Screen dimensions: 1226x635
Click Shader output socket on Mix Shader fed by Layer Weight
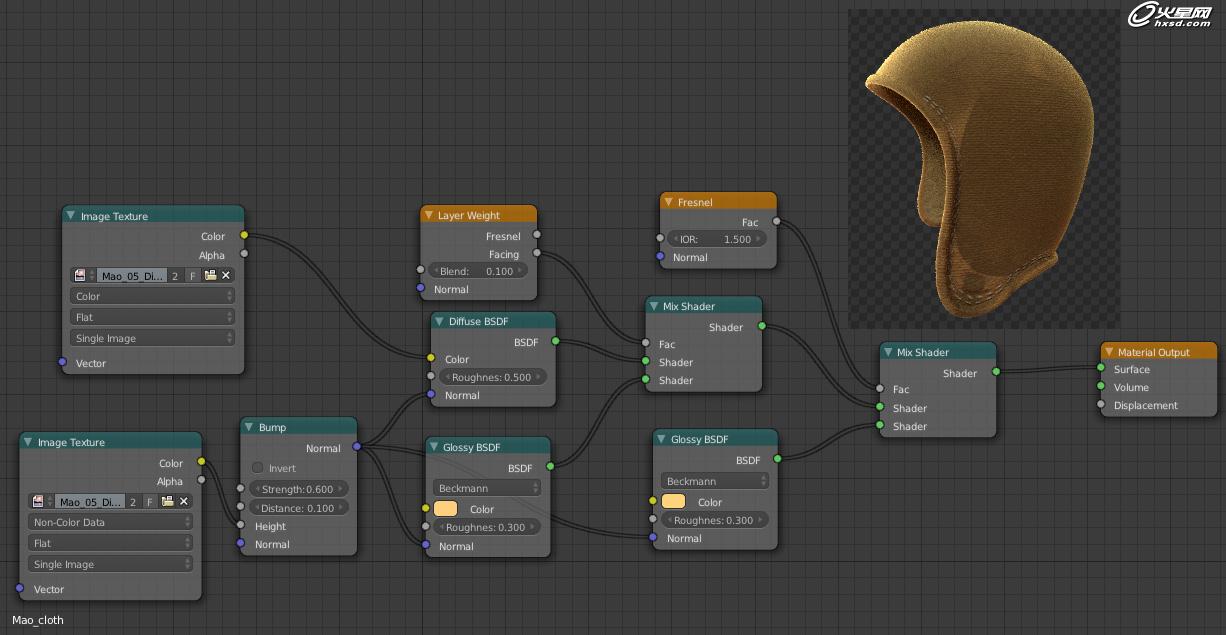(x=762, y=326)
